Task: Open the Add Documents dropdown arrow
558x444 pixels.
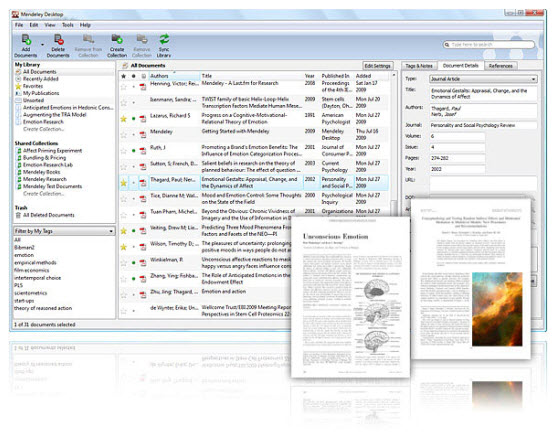Action: click(x=42, y=45)
